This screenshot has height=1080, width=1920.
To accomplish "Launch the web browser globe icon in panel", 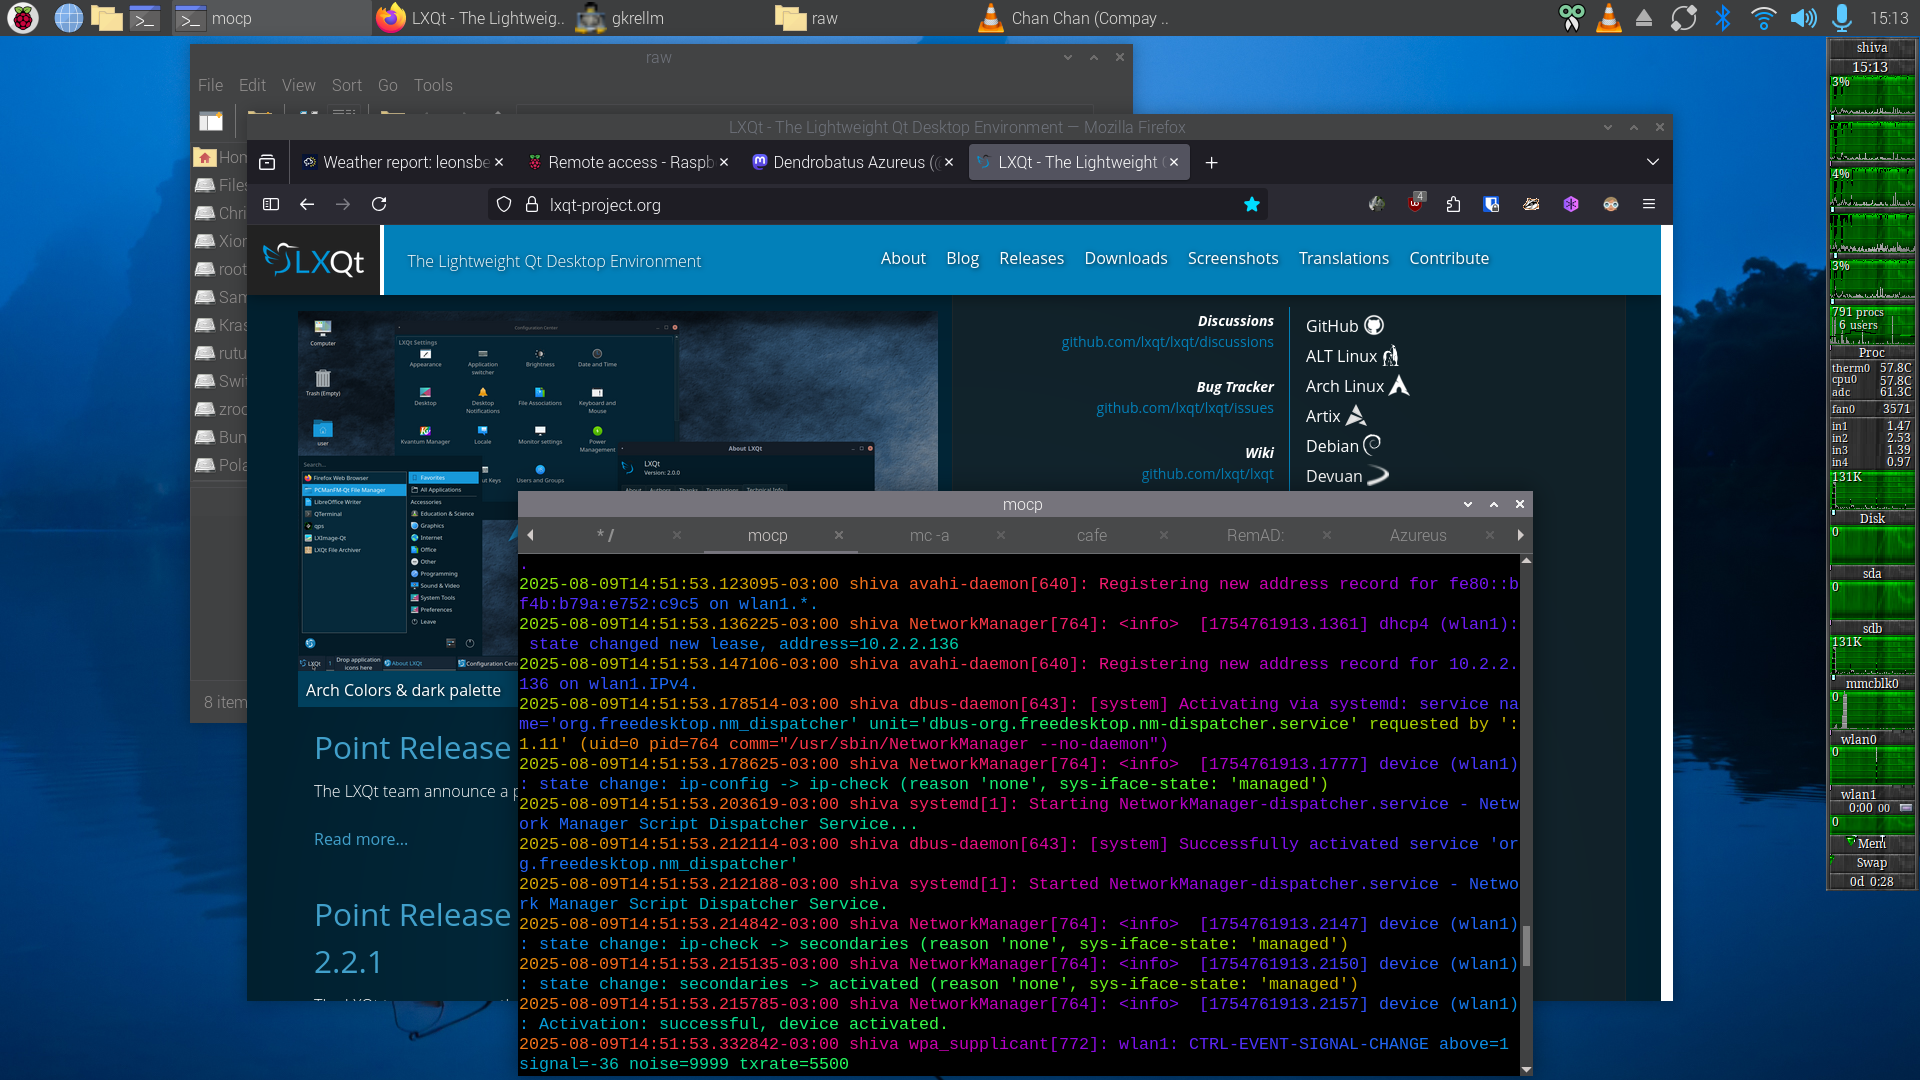I will click(x=68, y=18).
